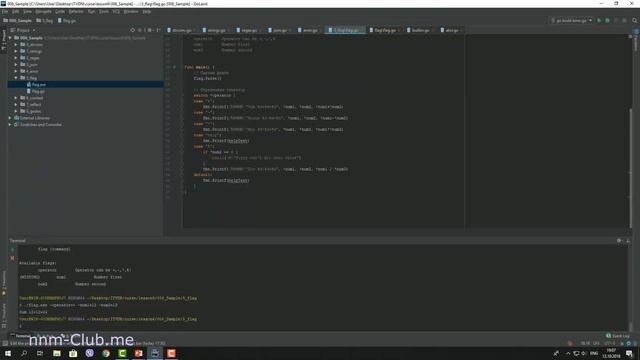Viewport: 640px width, 360px height.
Task: Open Search Everywhere magnifier icon
Action: pyautogui.click(x=635, y=20)
